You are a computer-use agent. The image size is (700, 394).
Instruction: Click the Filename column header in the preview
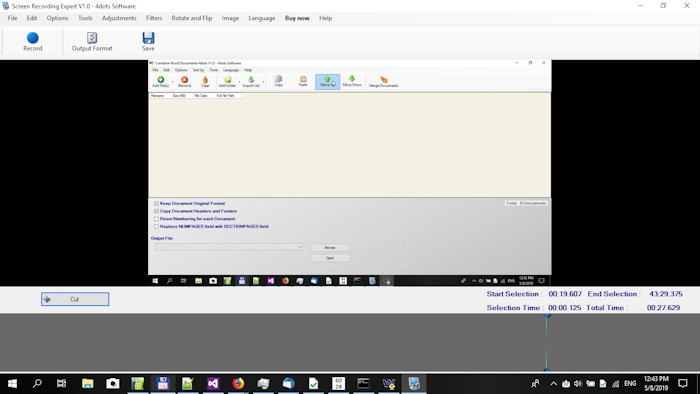coord(158,96)
